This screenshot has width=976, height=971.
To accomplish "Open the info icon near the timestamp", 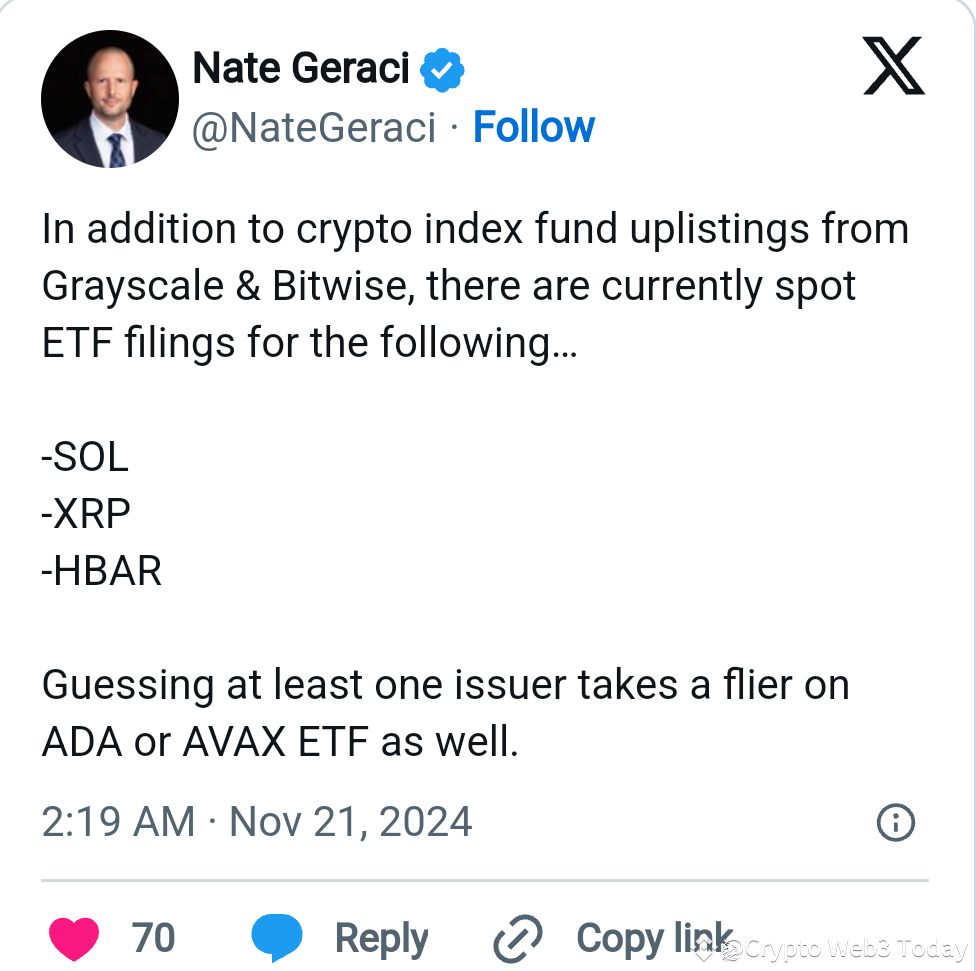I will 896,822.
